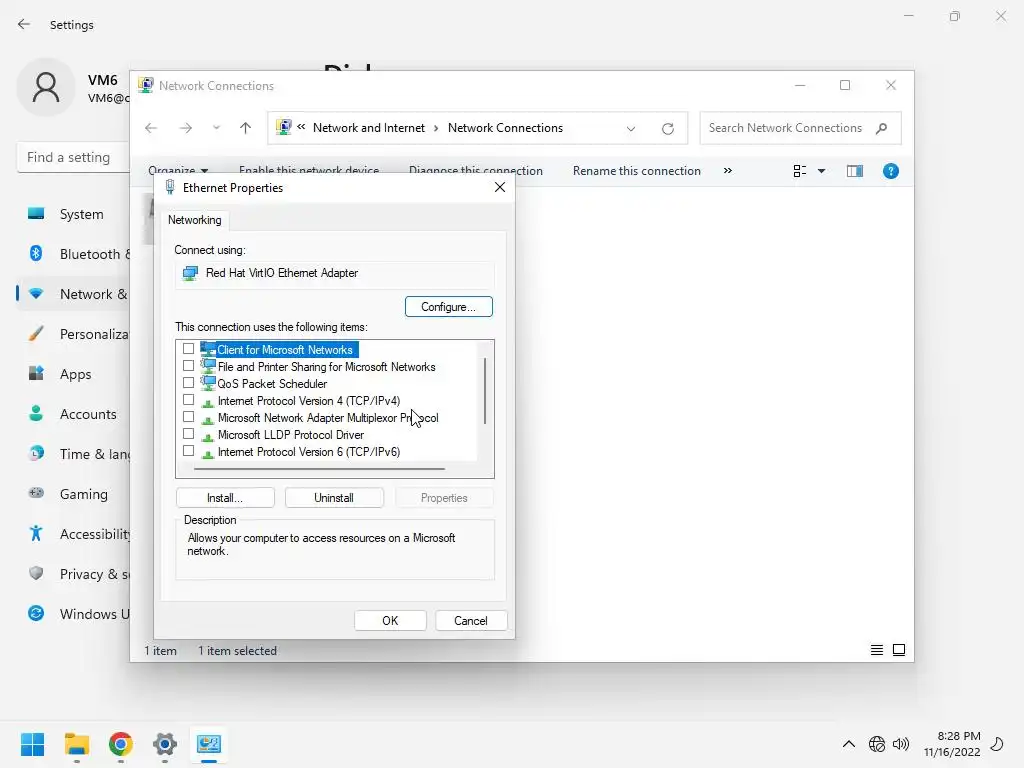The height and width of the screenshot is (768, 1024).
Task: Select Internet Protocol Version 6 (TCP/IPv6) entry
Action: (309, 452)
